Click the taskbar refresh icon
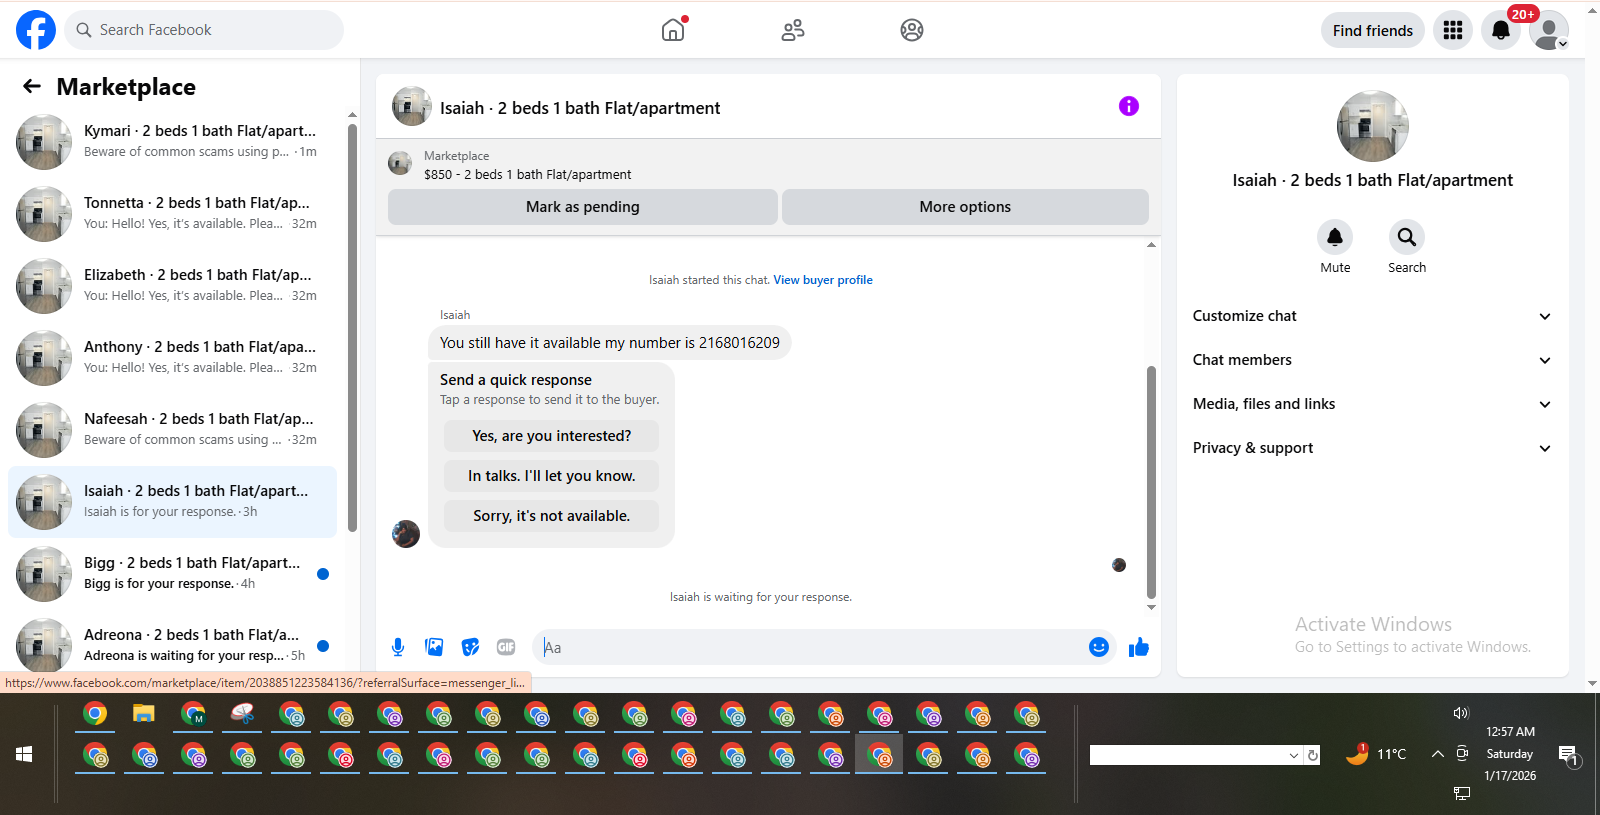 point(1313,755)
